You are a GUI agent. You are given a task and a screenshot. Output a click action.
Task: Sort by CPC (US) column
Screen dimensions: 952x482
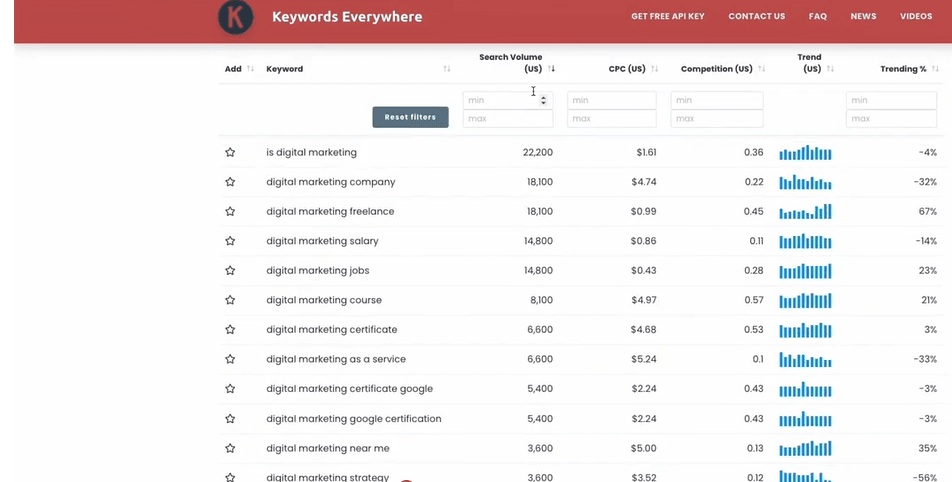click(654, 69)
